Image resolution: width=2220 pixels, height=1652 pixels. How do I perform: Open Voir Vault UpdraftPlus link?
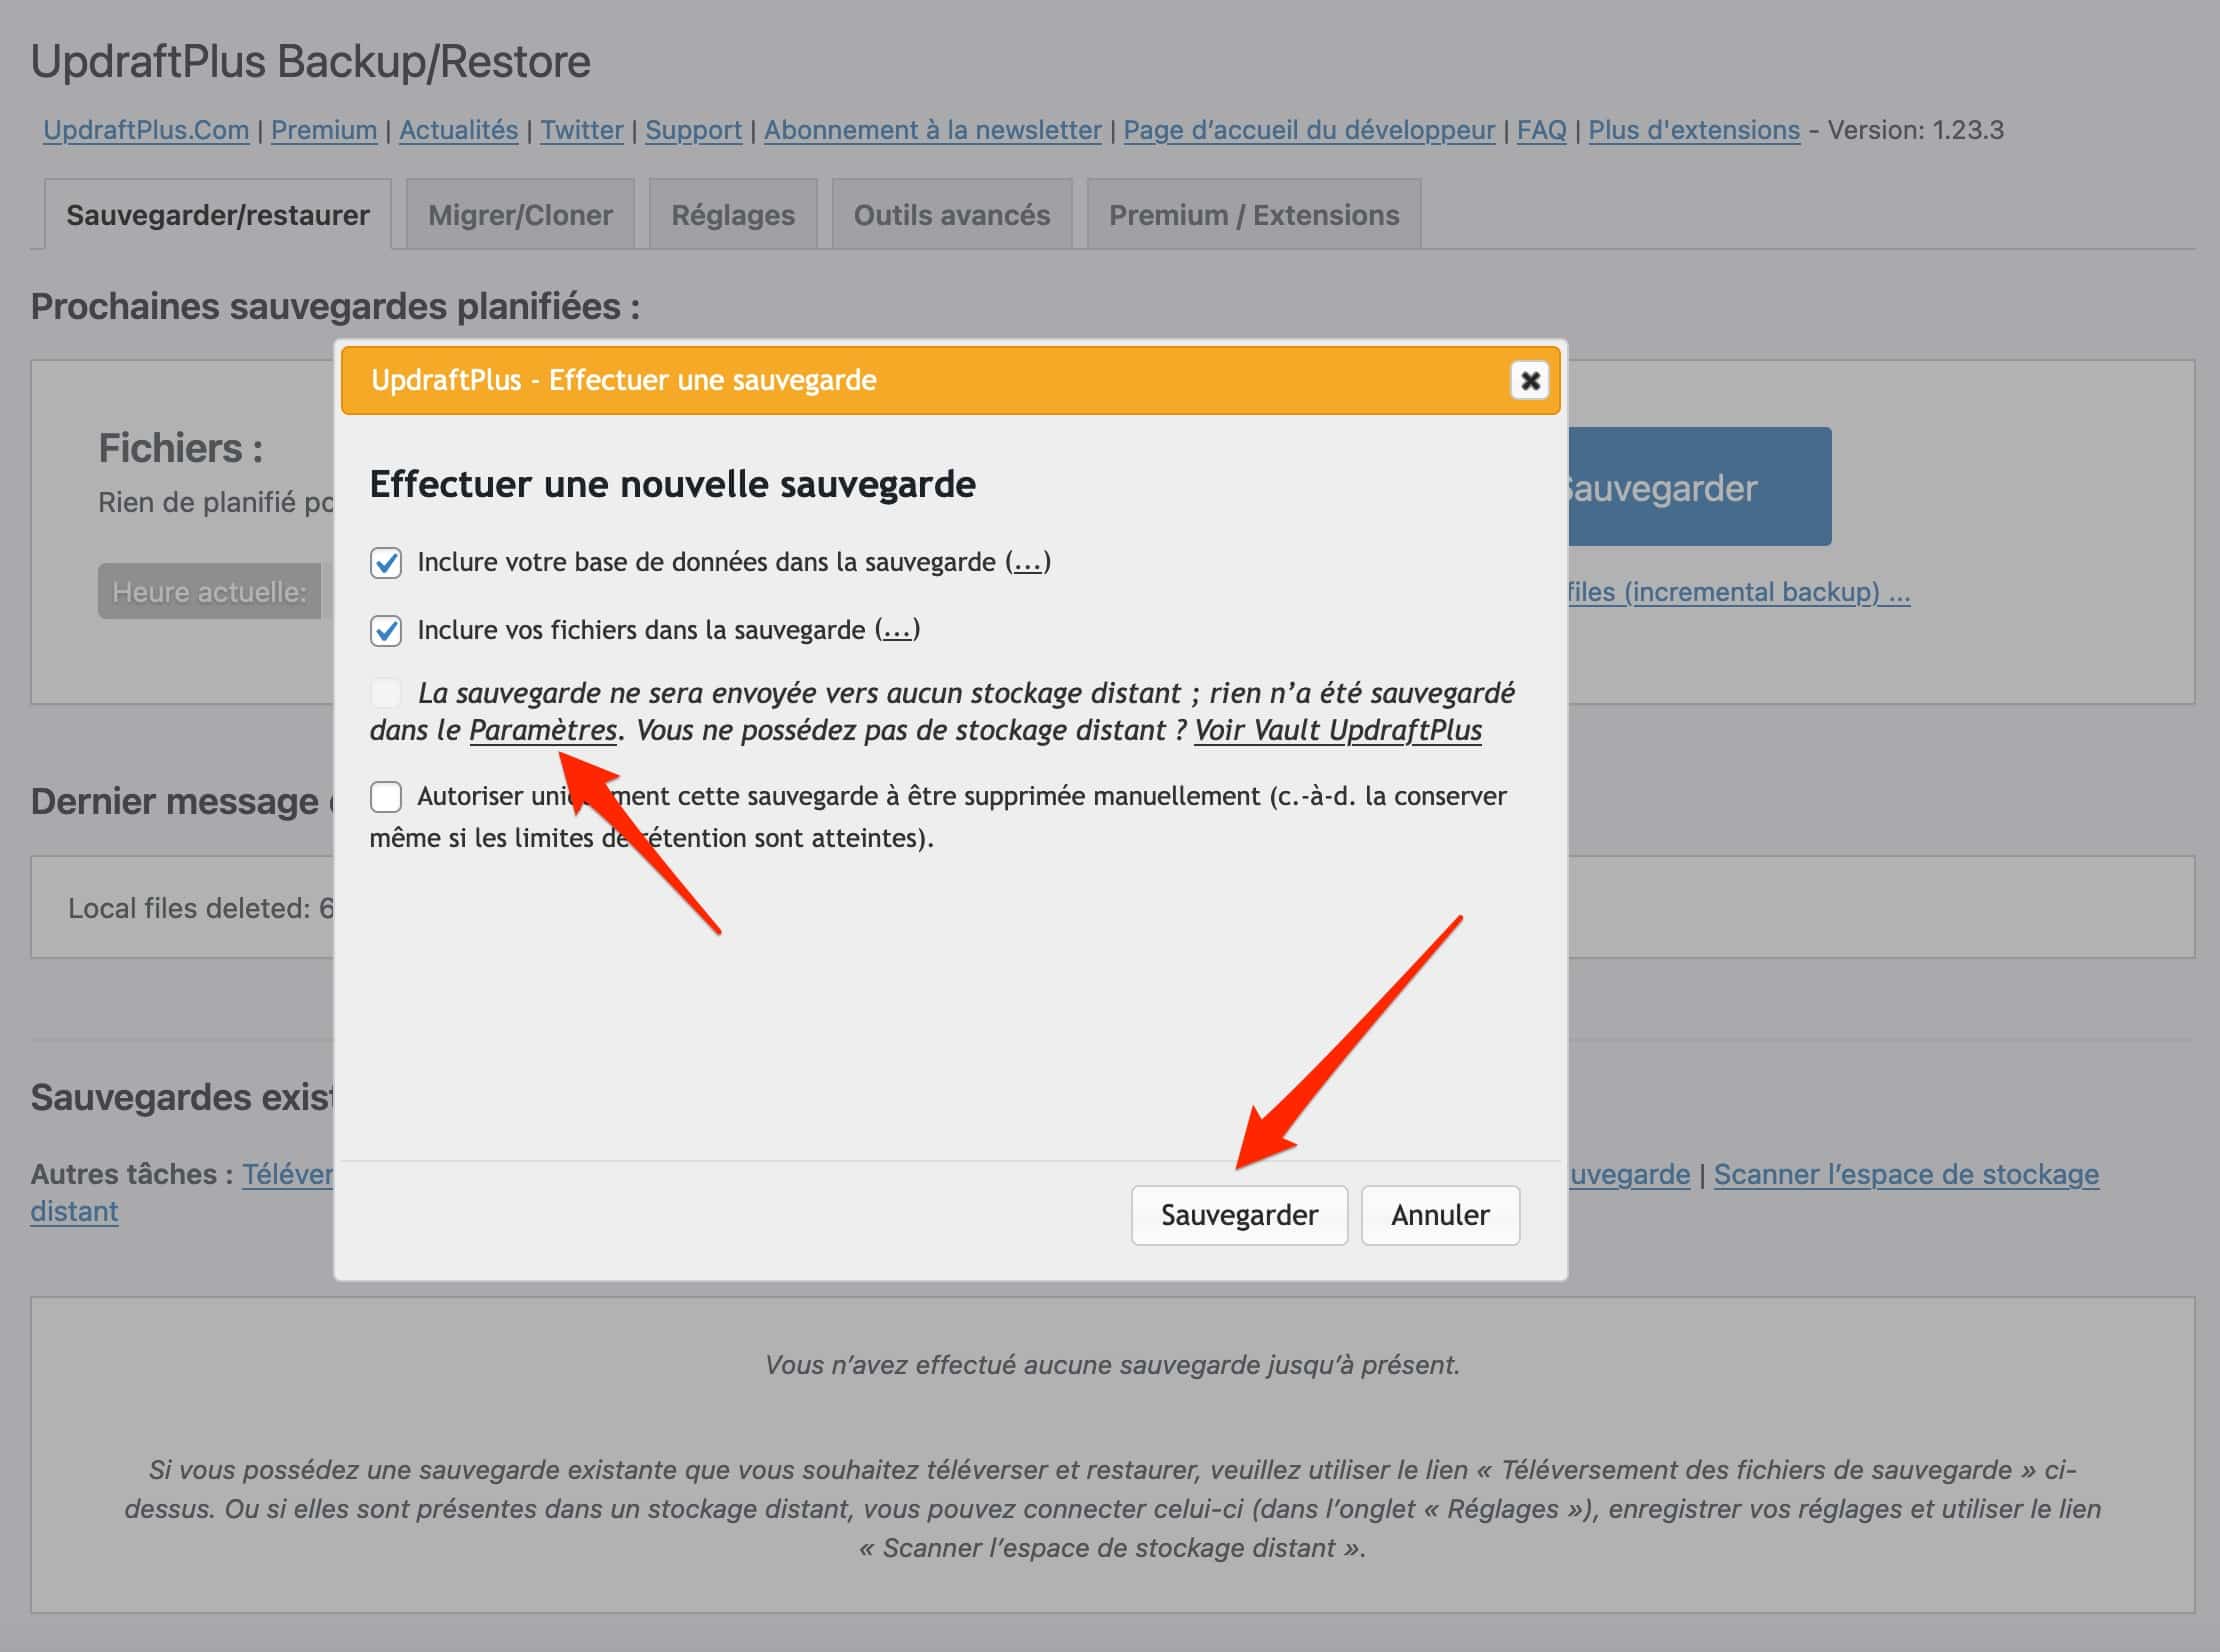click(x=1338, y=730)
